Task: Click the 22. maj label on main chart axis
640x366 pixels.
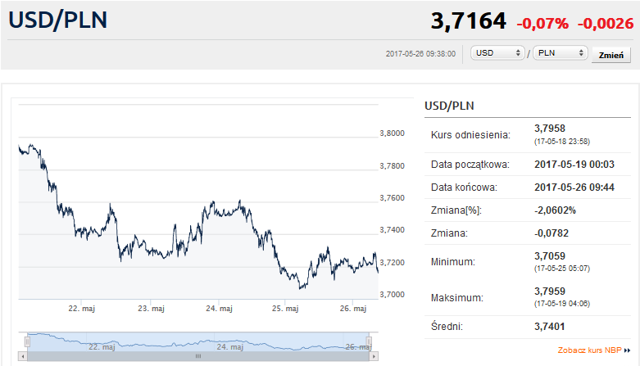Action: click(x=82, y=308)
